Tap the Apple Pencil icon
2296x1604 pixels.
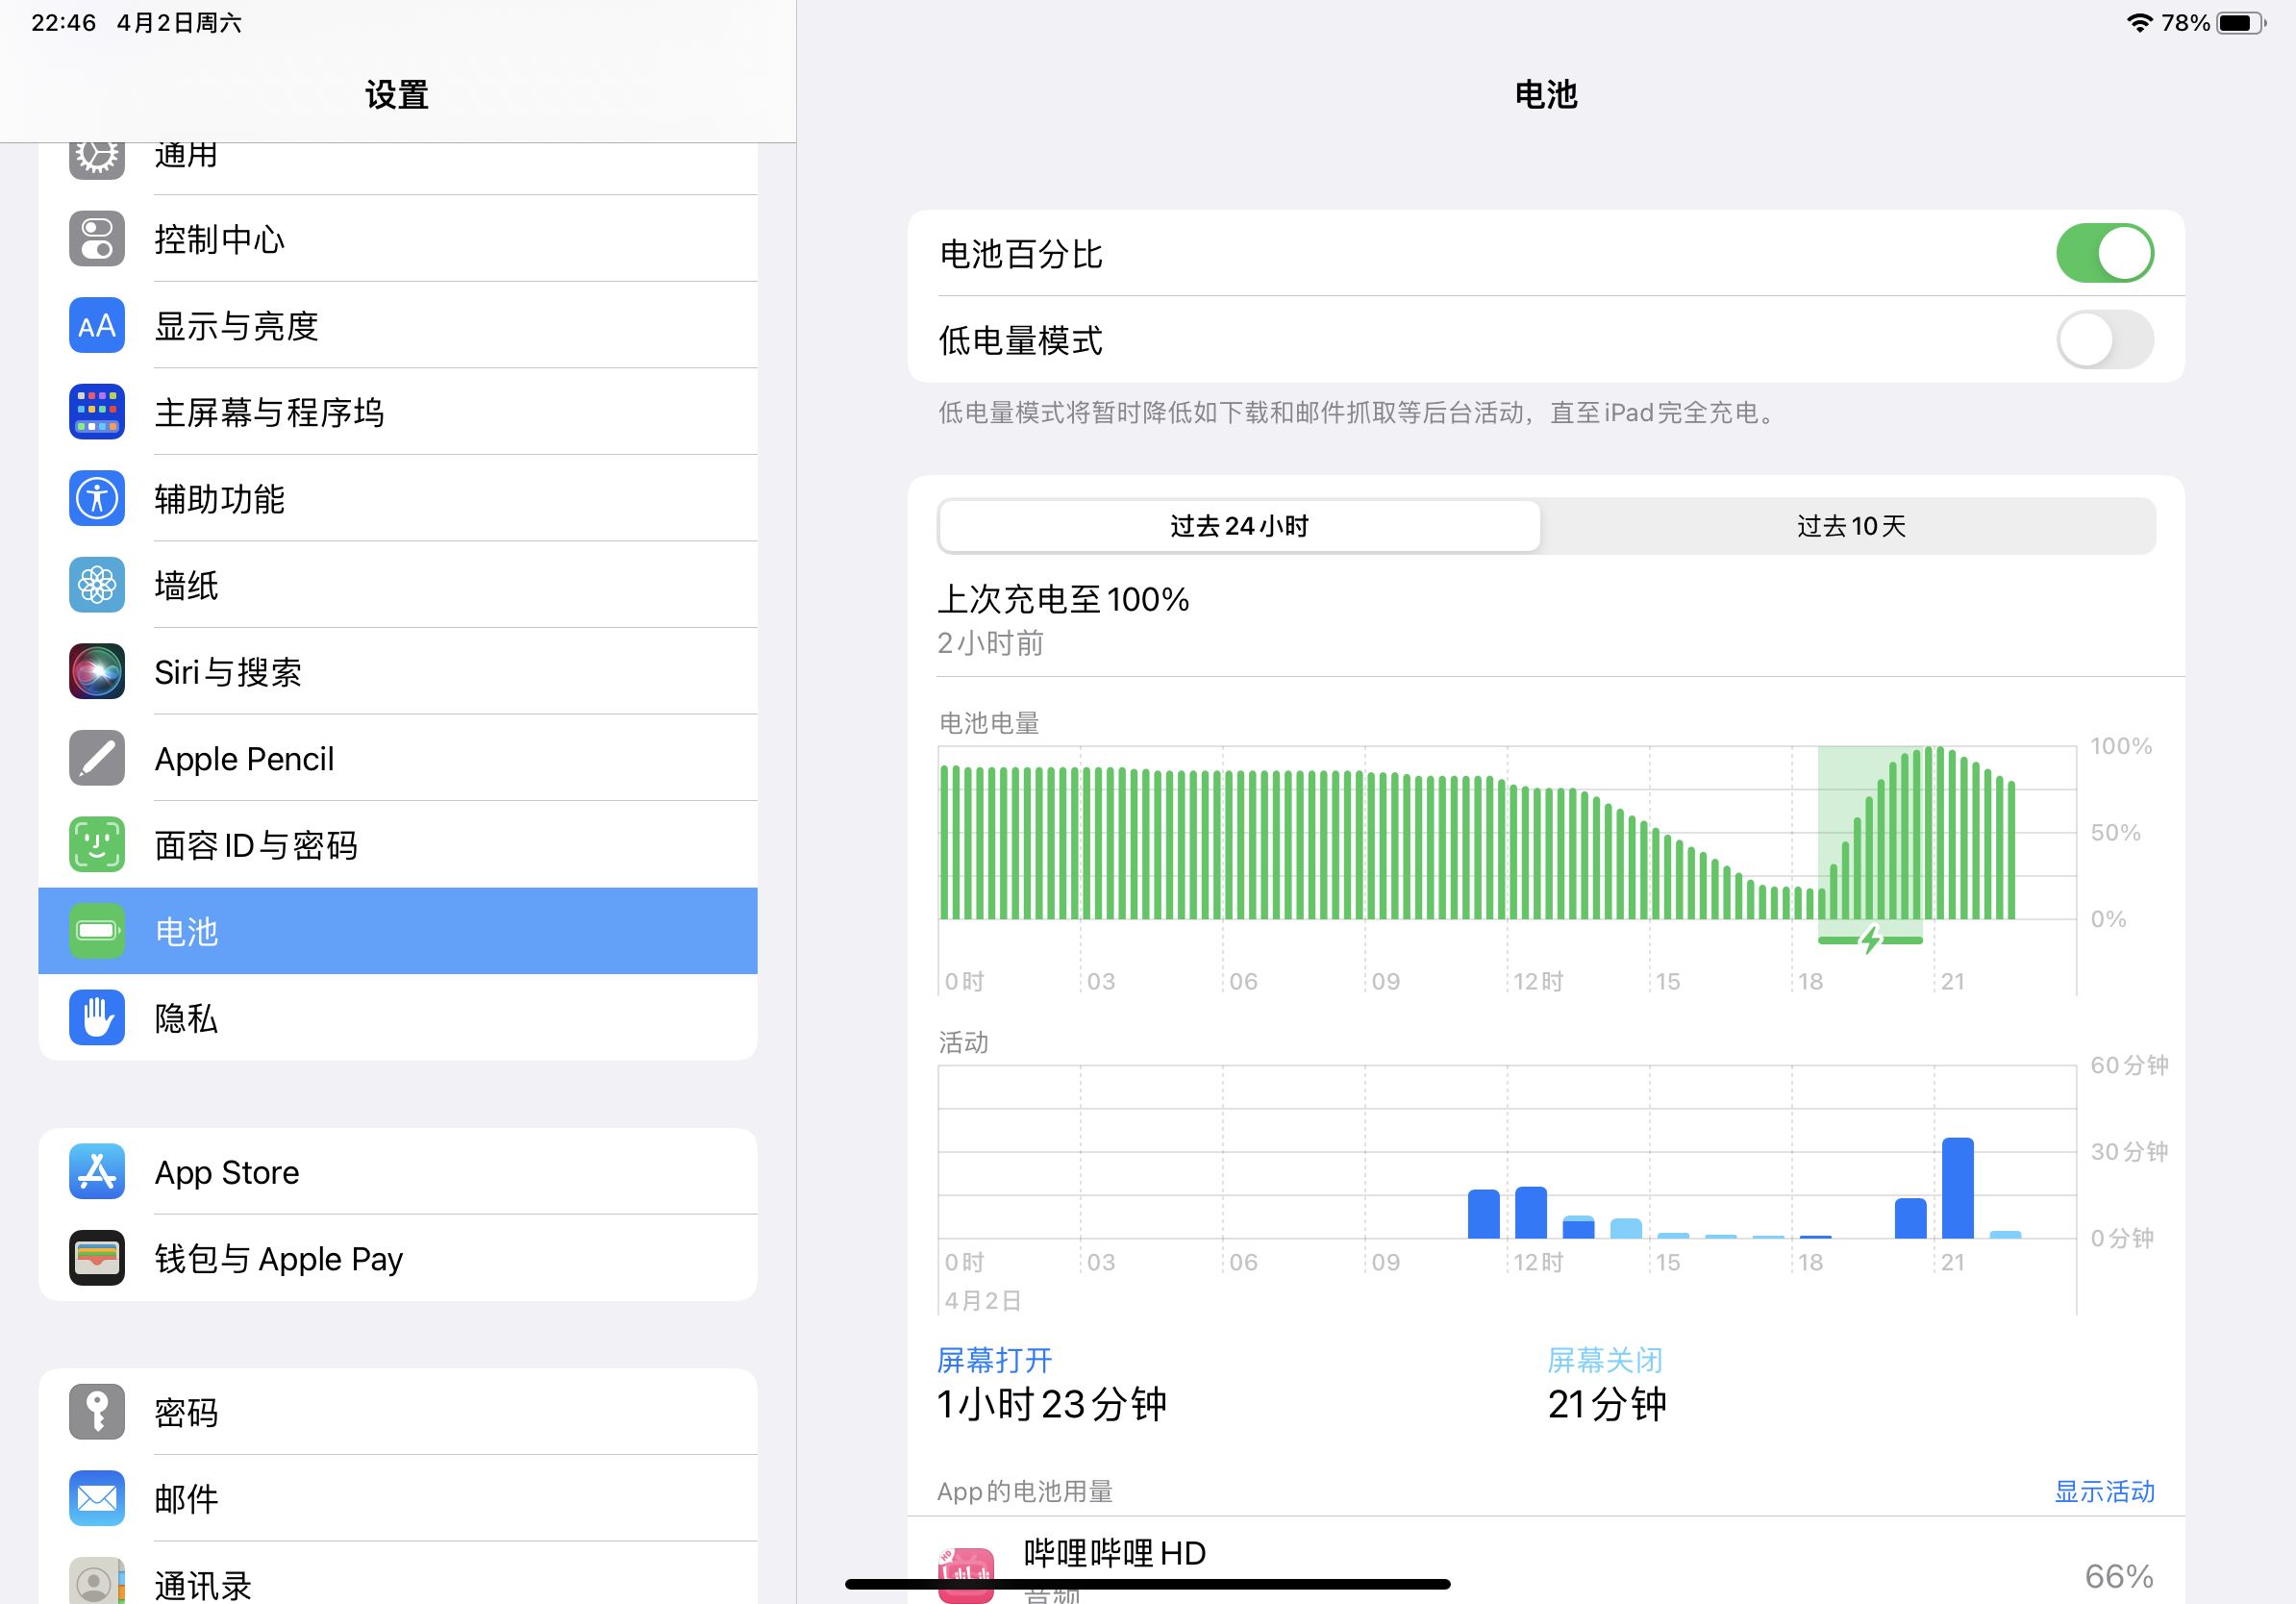click(x=97, y=758)
